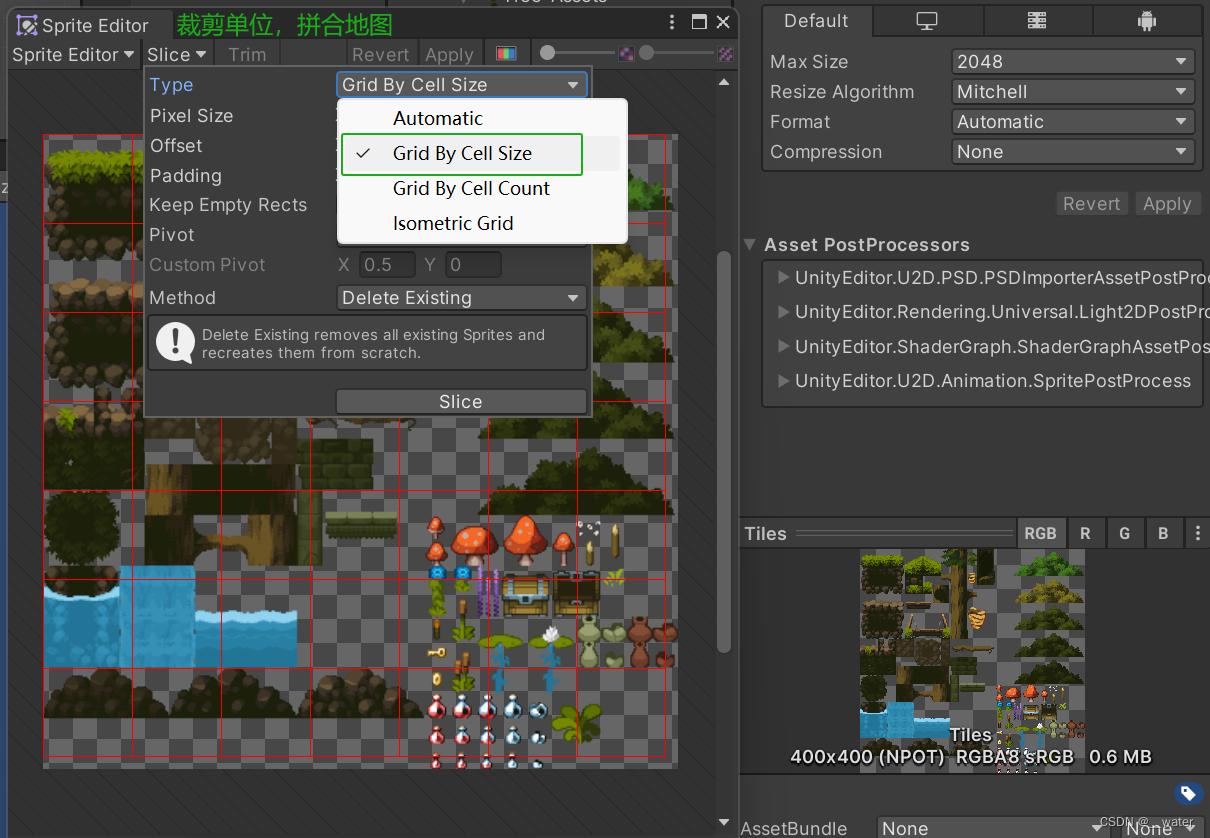The image size is (1210, 838).
Task: Click the Custom Pivot X field
Action: [388, 265]
